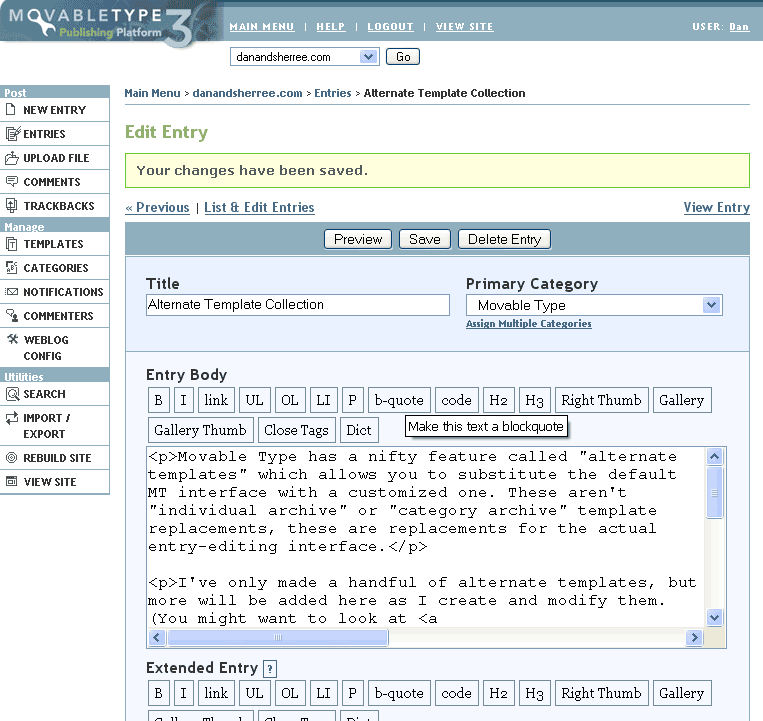This screenshot has width=763, height=721.
Task: Click Entry Body scroll down arrow
Action: (714, 618)
